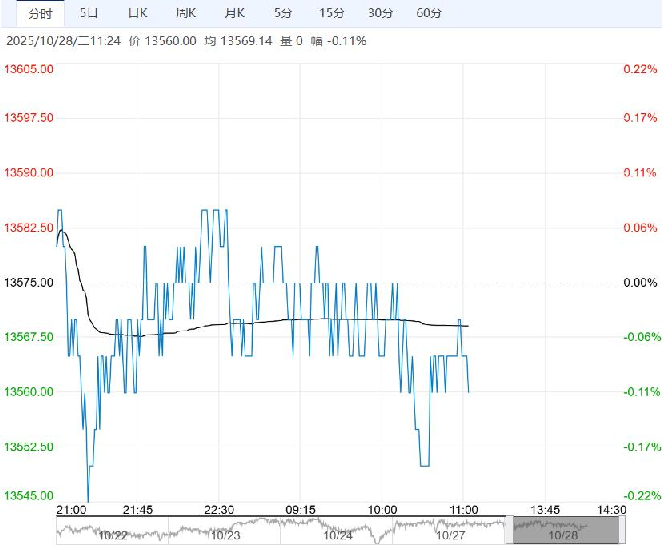Switch to 15分 interval tab
The width and height of the screenshot is (662, 546).
331,14
